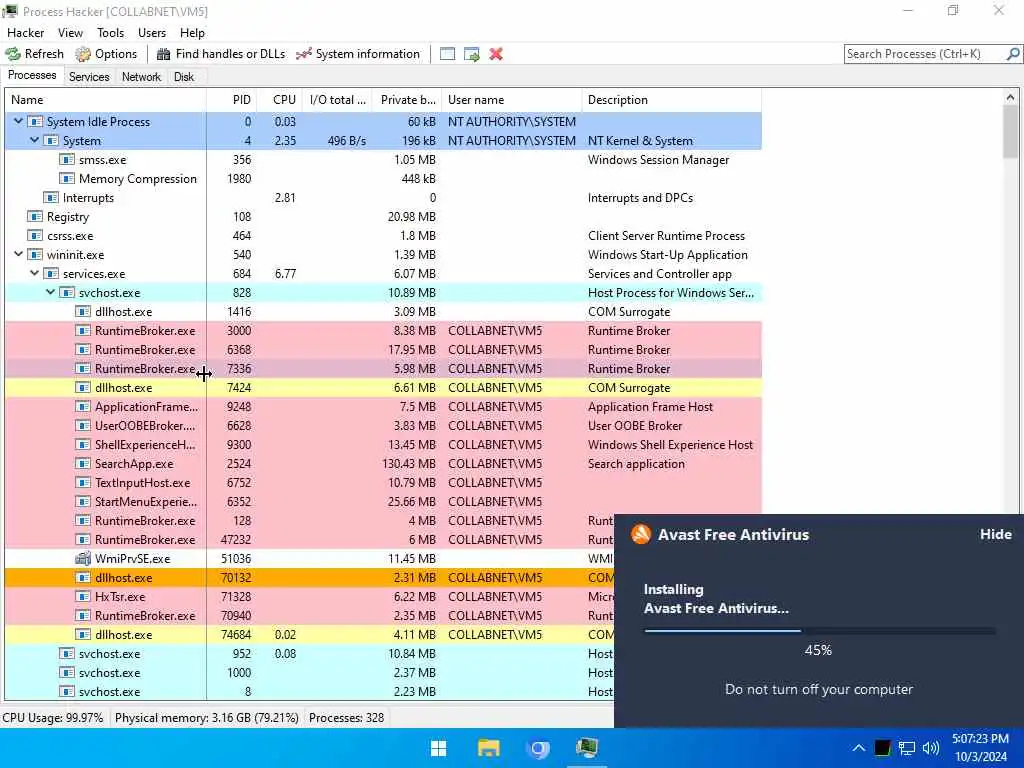Screen dimensions: 1024x768
Task: Click the Registry process icon
Action: (x=35, y=216)
